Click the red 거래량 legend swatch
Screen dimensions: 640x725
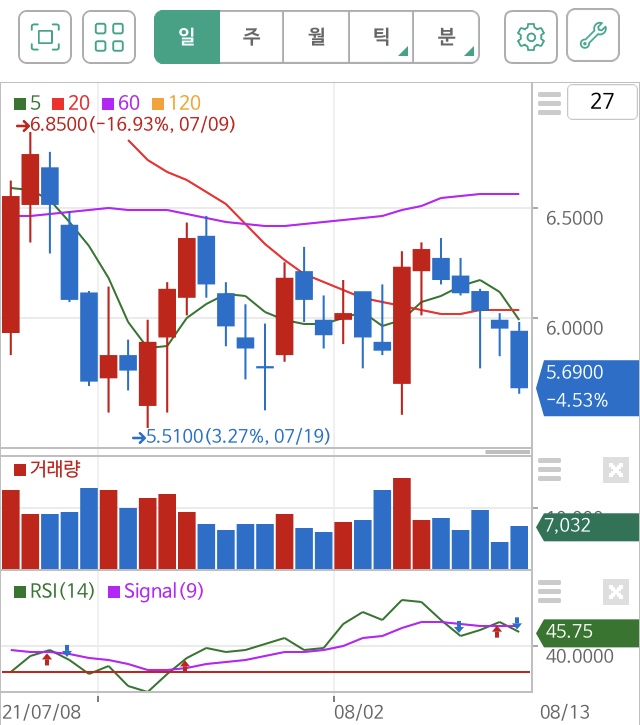point(20,470)
